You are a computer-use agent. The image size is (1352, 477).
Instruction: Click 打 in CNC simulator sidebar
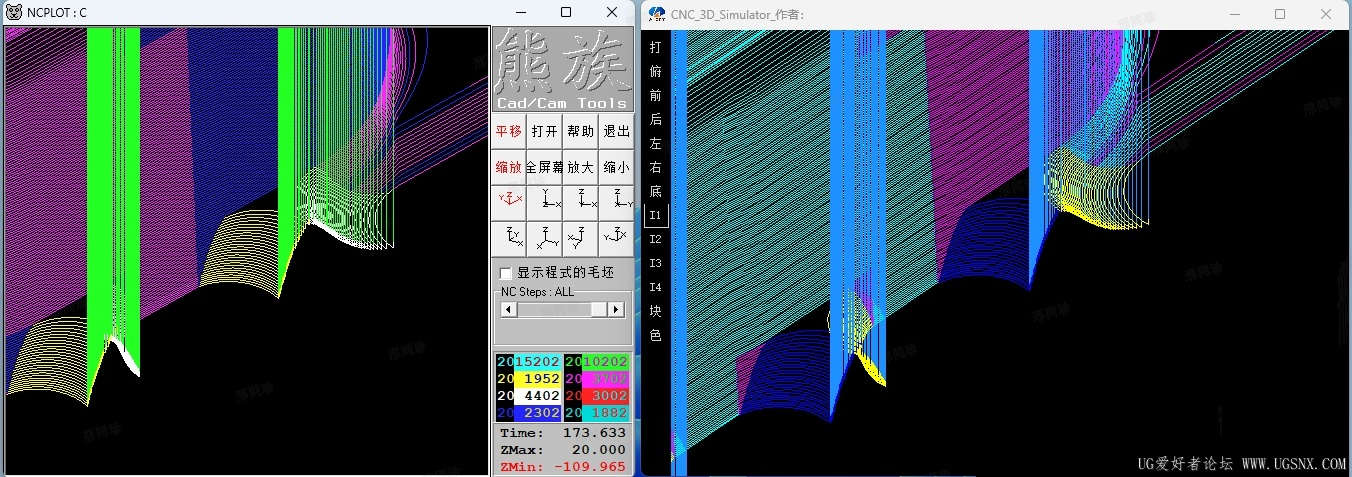(655, 47)
